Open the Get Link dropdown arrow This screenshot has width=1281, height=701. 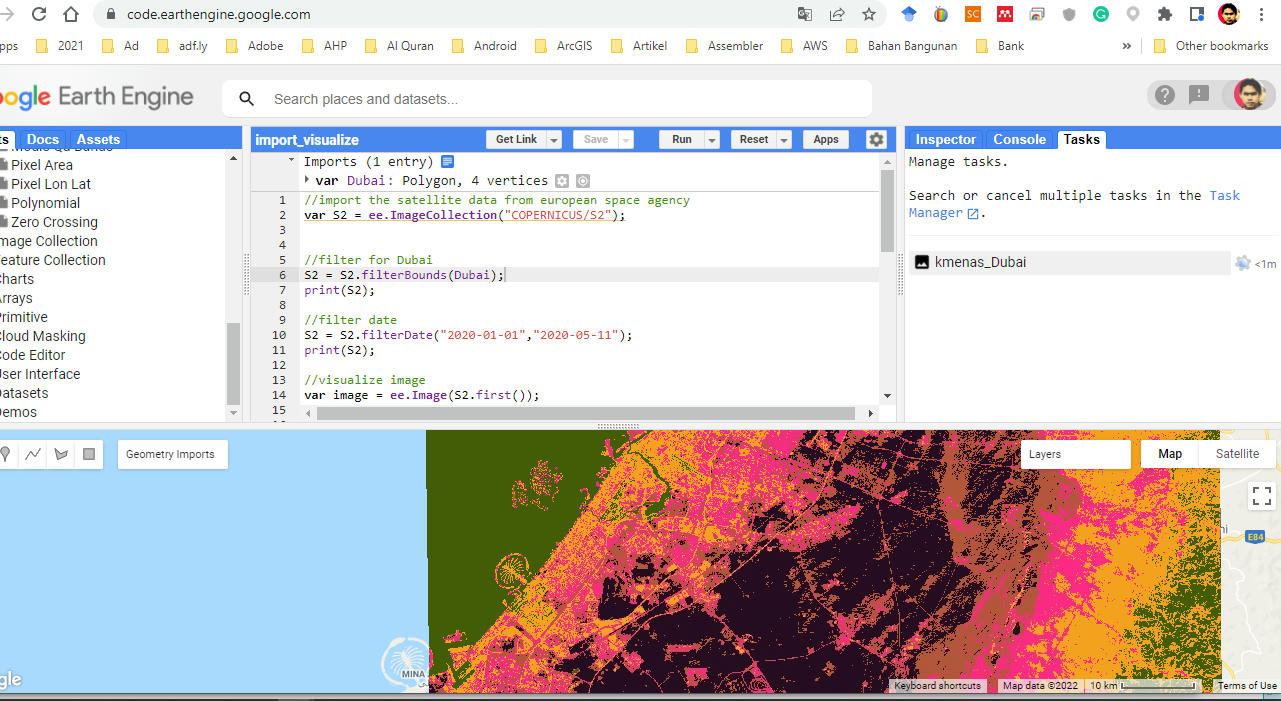coord(554,140)
